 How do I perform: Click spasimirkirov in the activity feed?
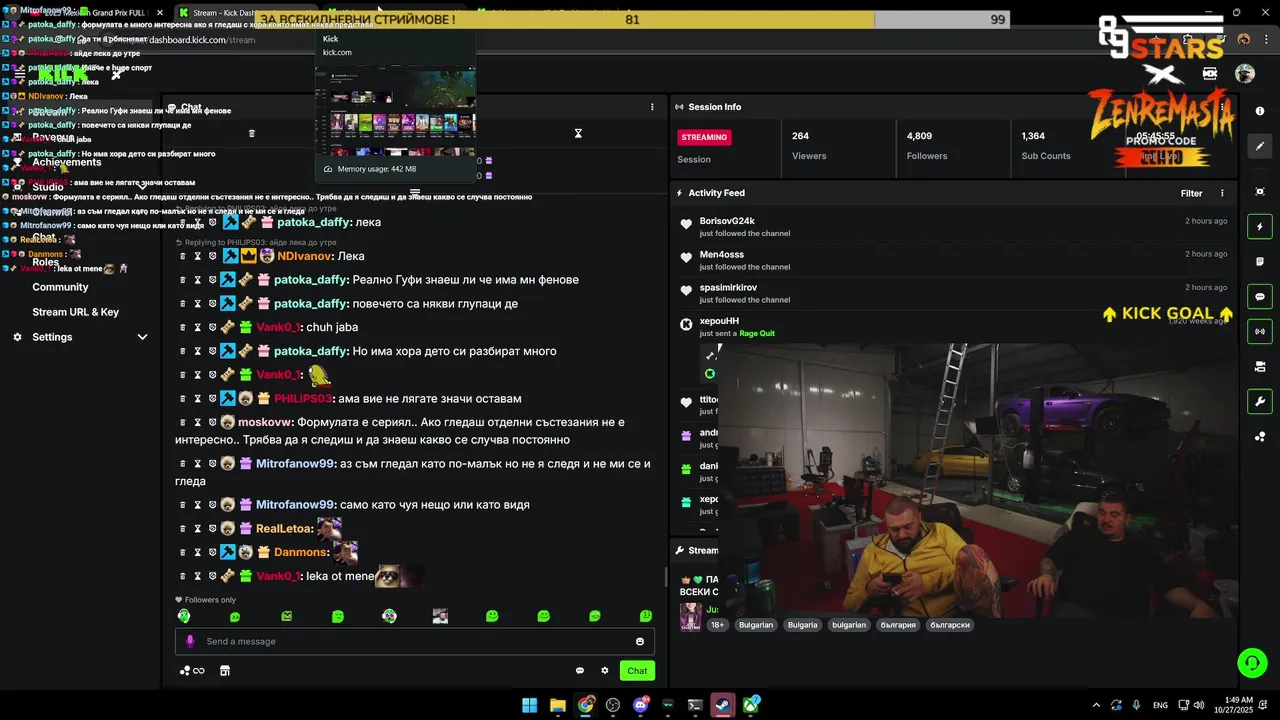pos(728,288)
